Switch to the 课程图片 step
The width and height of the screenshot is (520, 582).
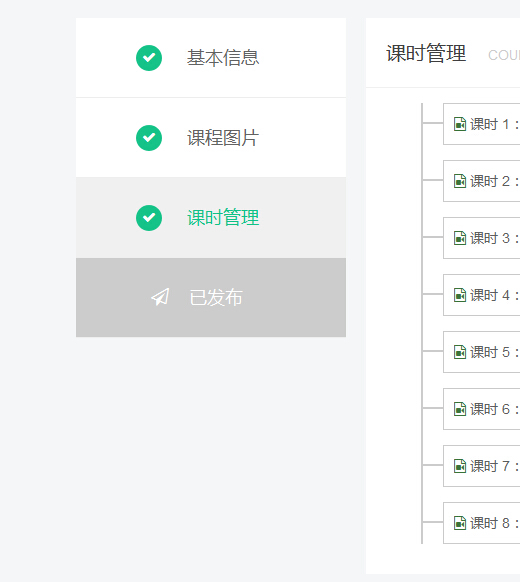click(211, 138)
